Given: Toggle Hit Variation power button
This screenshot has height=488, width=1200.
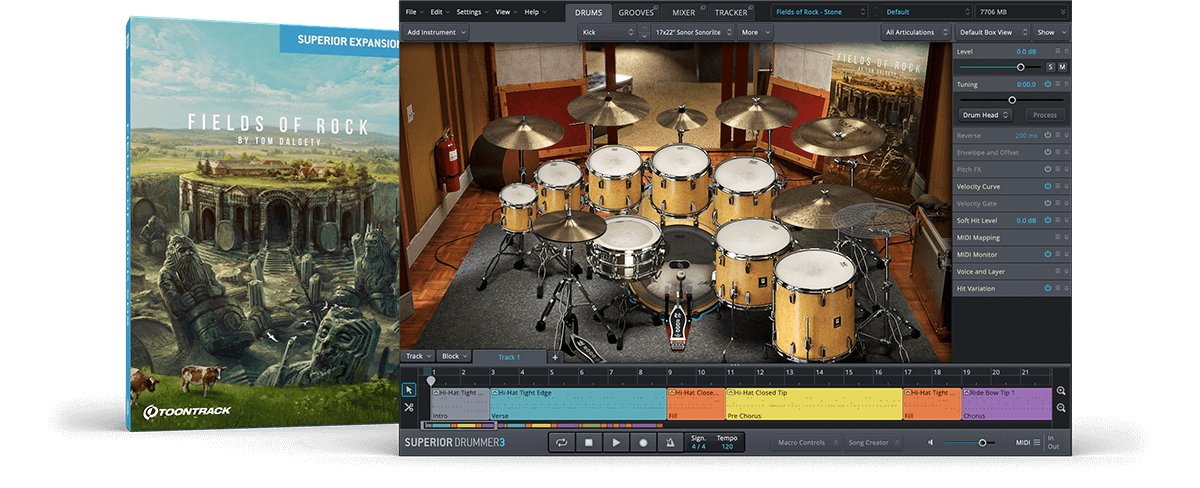Looking at the screenshot, I should tap(1047, 288).
